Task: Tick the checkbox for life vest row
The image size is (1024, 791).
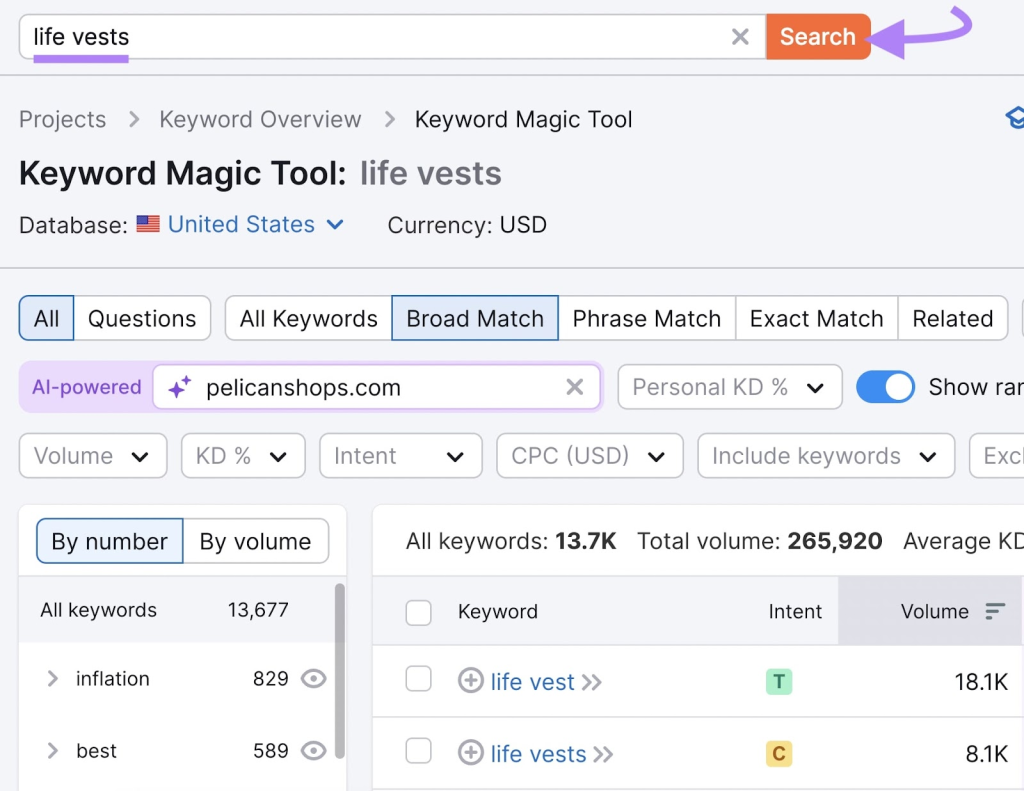Action: (x=418, y=680)
